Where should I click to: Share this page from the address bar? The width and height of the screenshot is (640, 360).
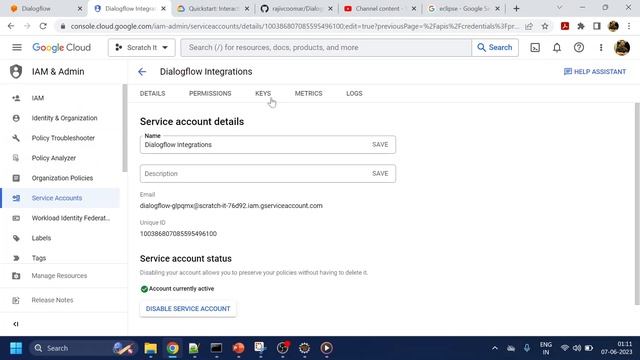point(529,27)
